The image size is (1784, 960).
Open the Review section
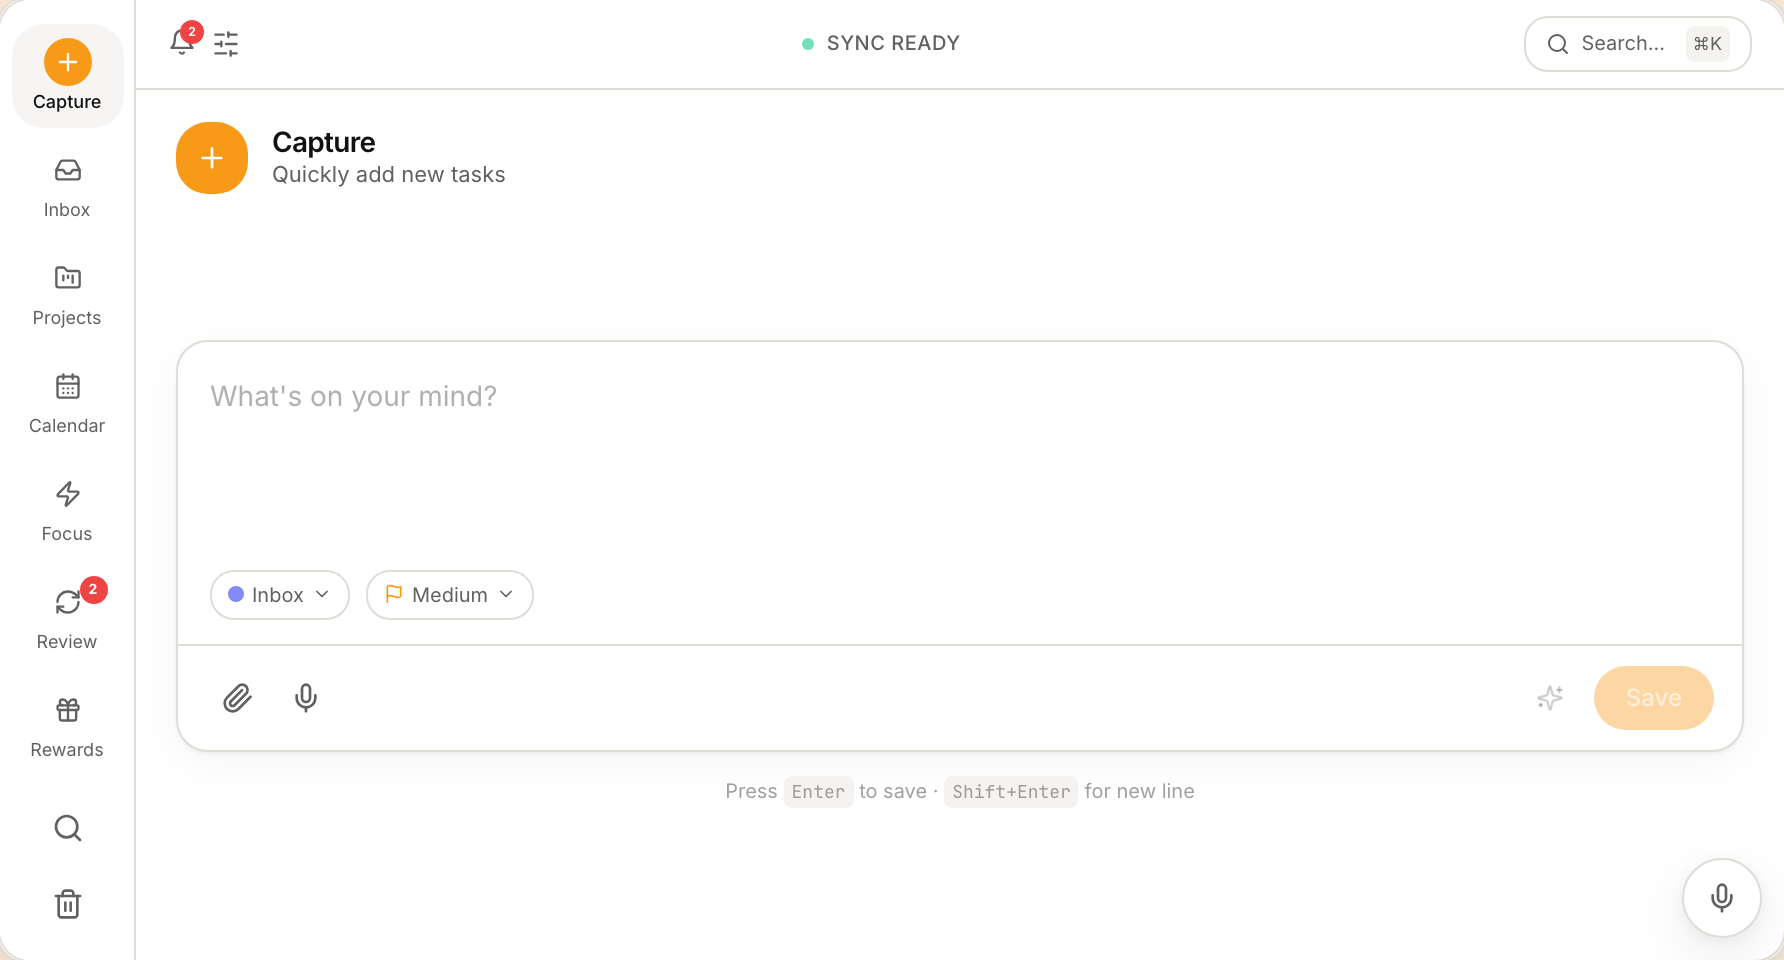pos(66,618)
